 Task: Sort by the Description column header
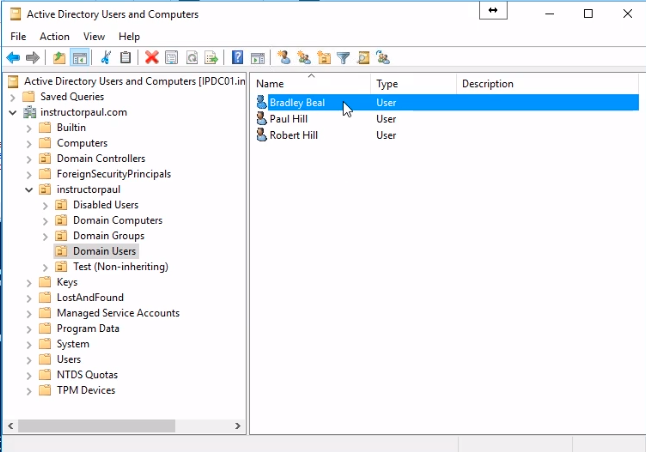(548, 84)
